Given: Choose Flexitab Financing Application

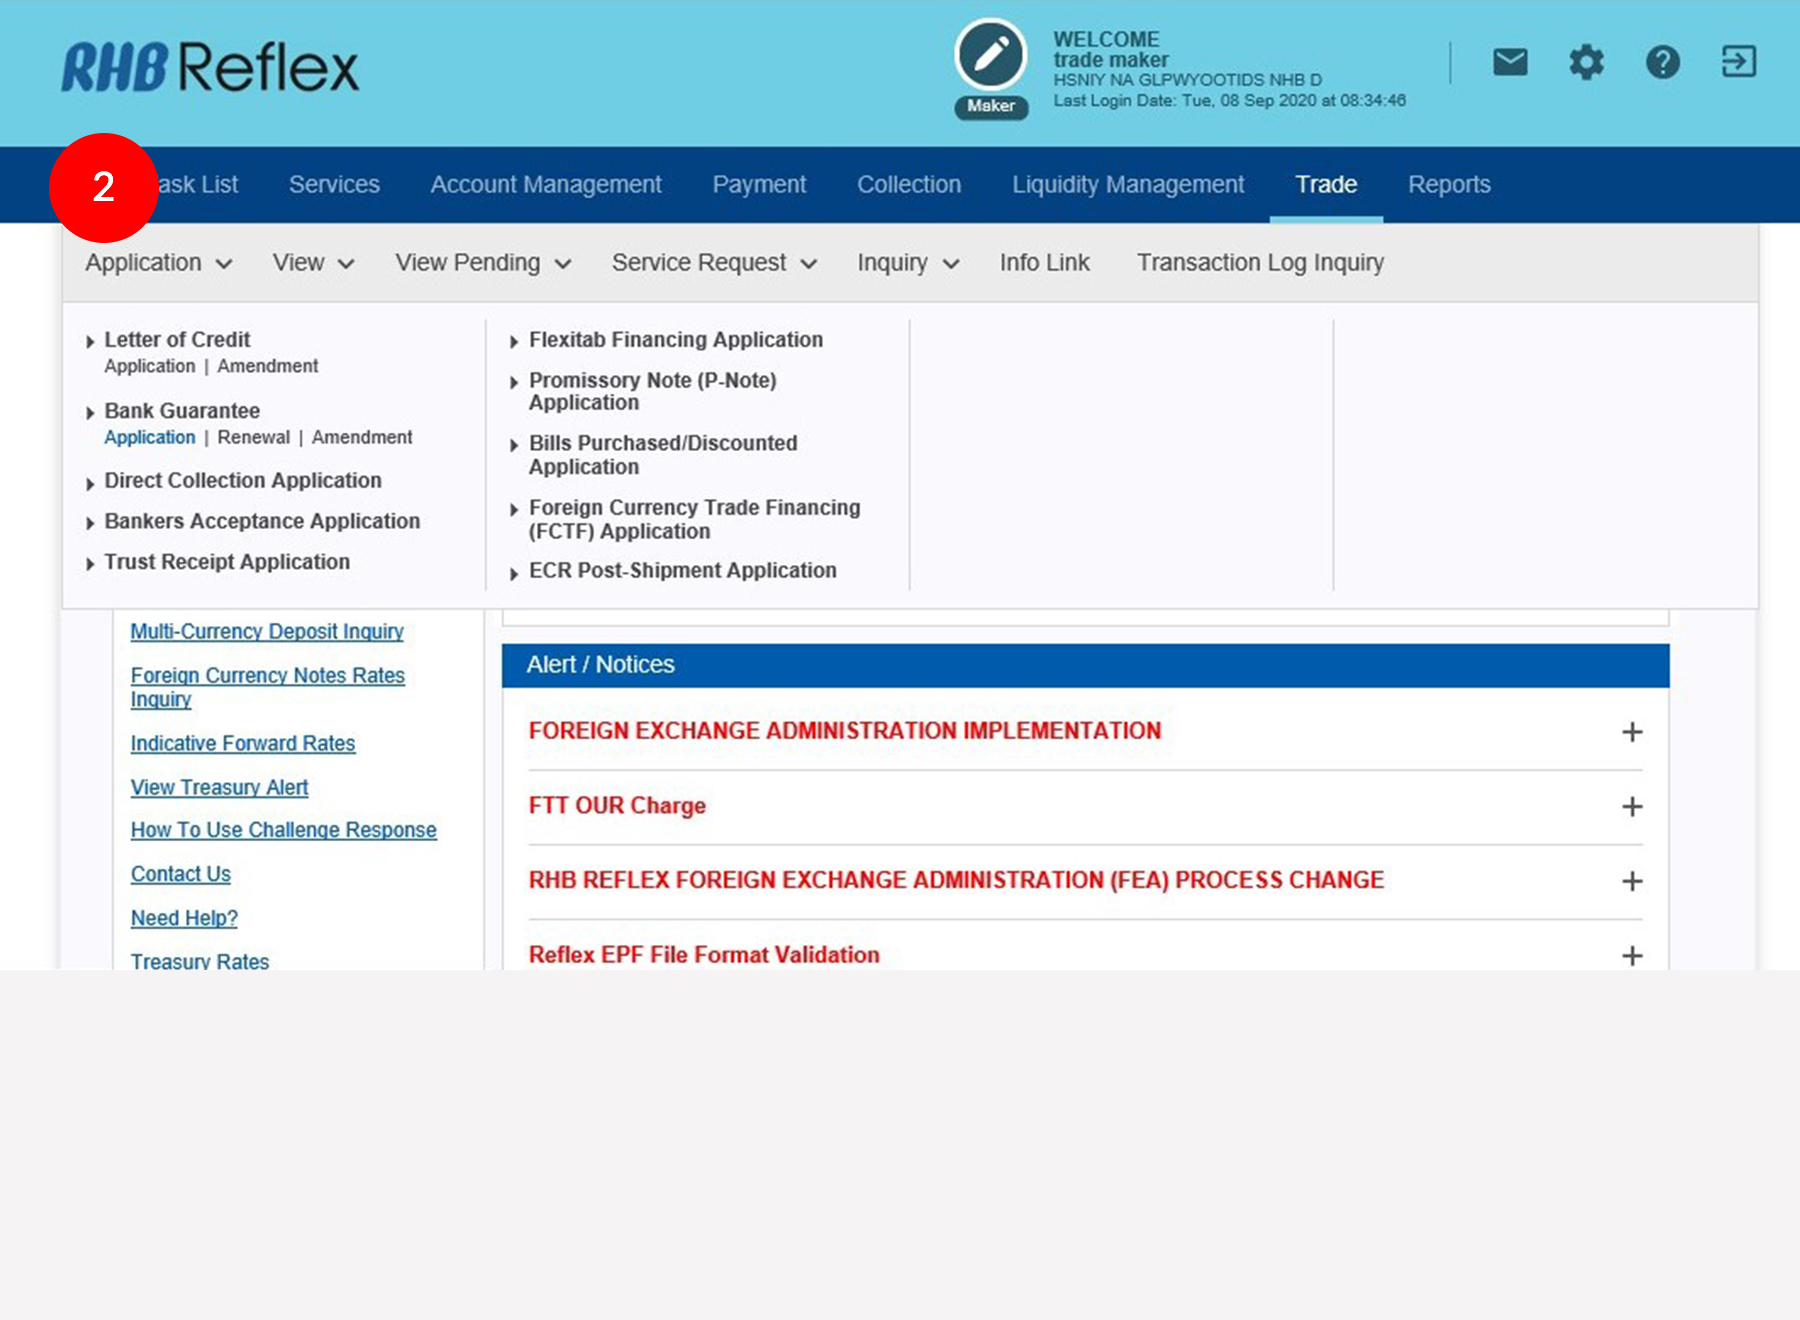Looking at the screenshot, I should click(675, 340).
